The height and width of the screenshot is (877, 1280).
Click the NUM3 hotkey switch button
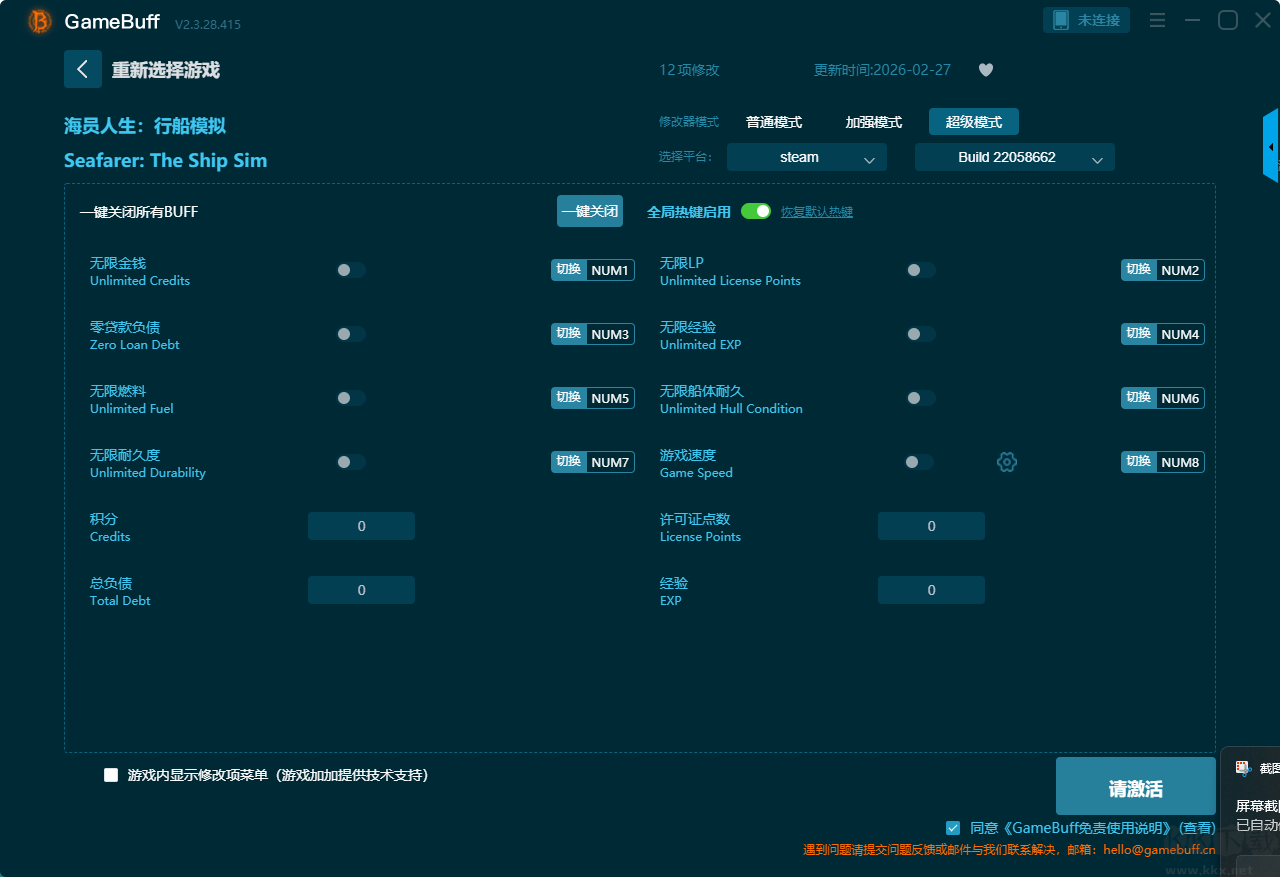click(593, 334)
